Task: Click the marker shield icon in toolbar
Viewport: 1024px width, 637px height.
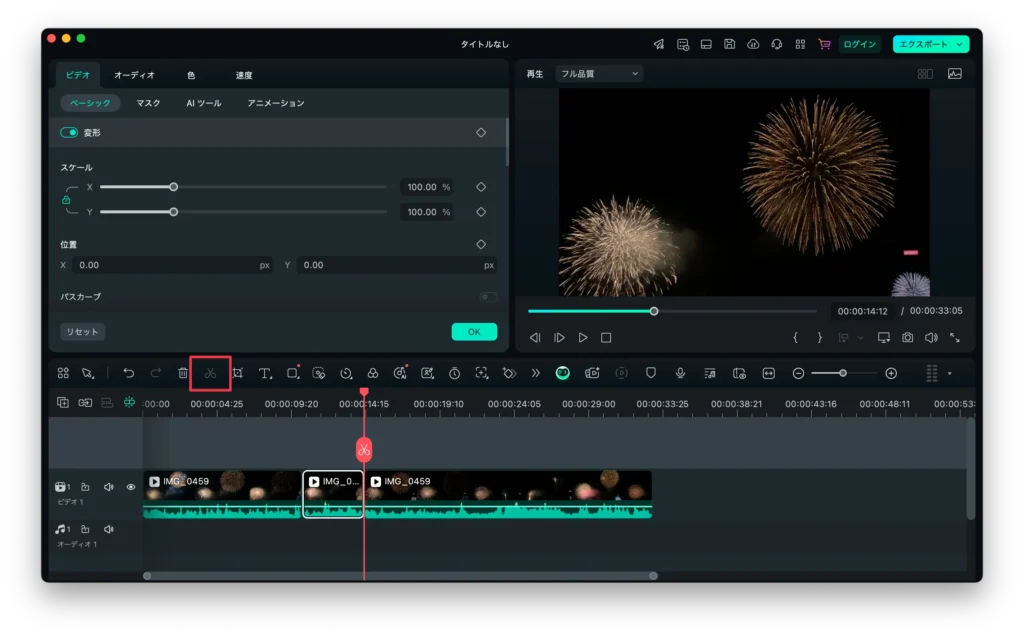Action: coord(651,373)
